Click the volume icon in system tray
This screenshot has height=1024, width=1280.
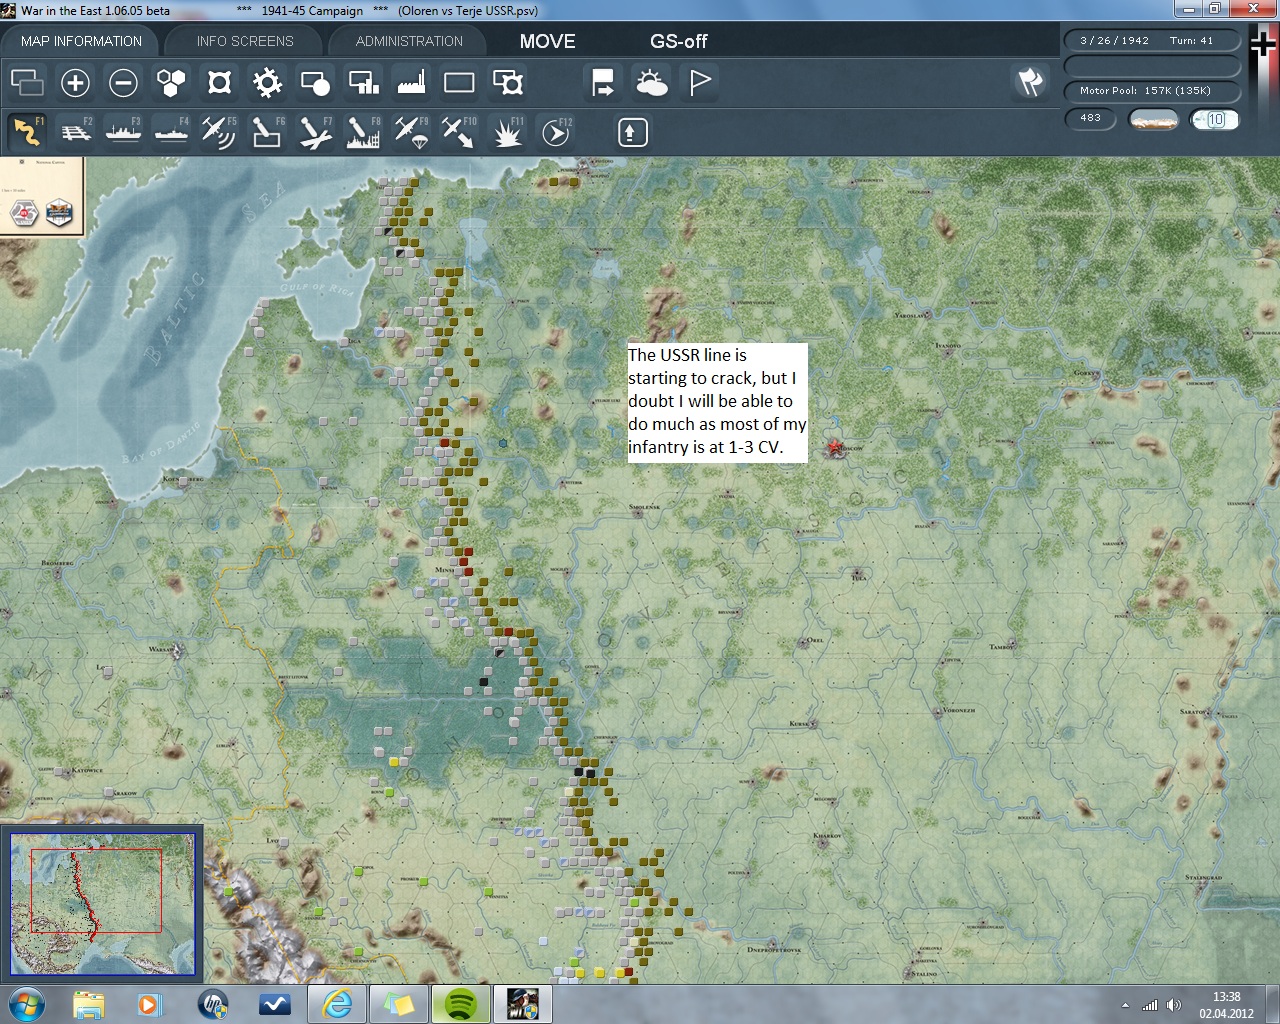pyautogui.click(x=1174, y=1005)
